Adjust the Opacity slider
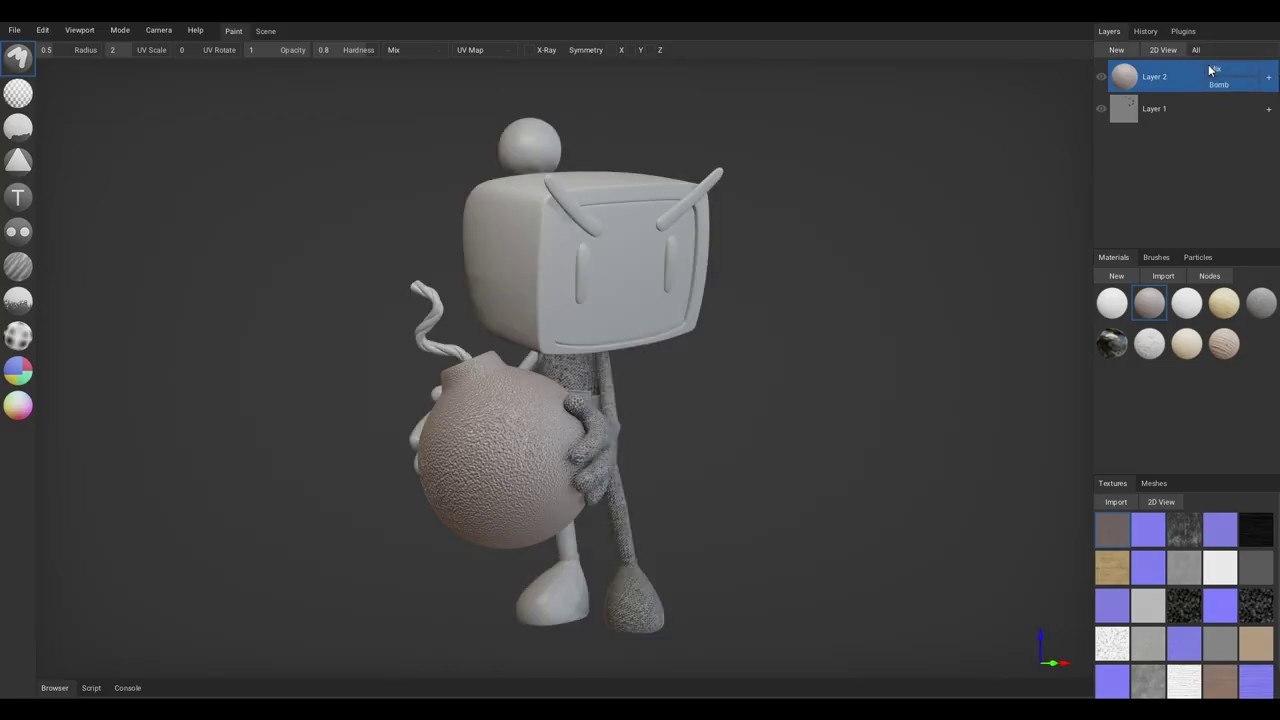 tap(323, 50)
